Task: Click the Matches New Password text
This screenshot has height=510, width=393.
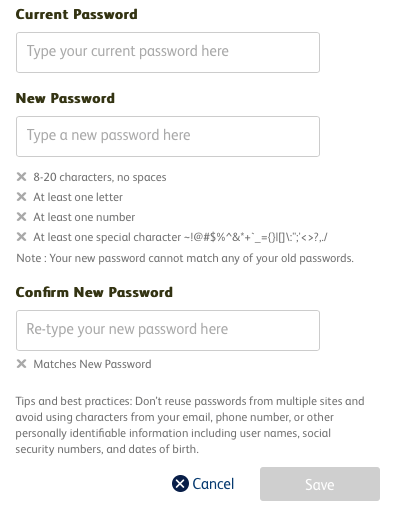Action: 92,364
